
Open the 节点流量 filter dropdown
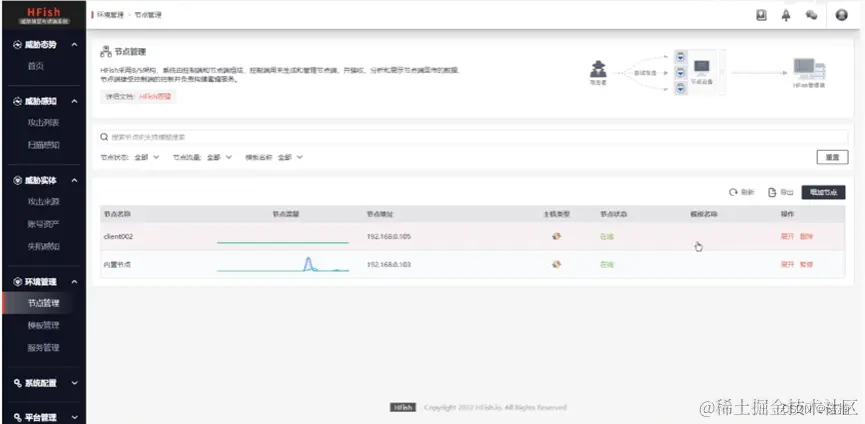point(219,157)
